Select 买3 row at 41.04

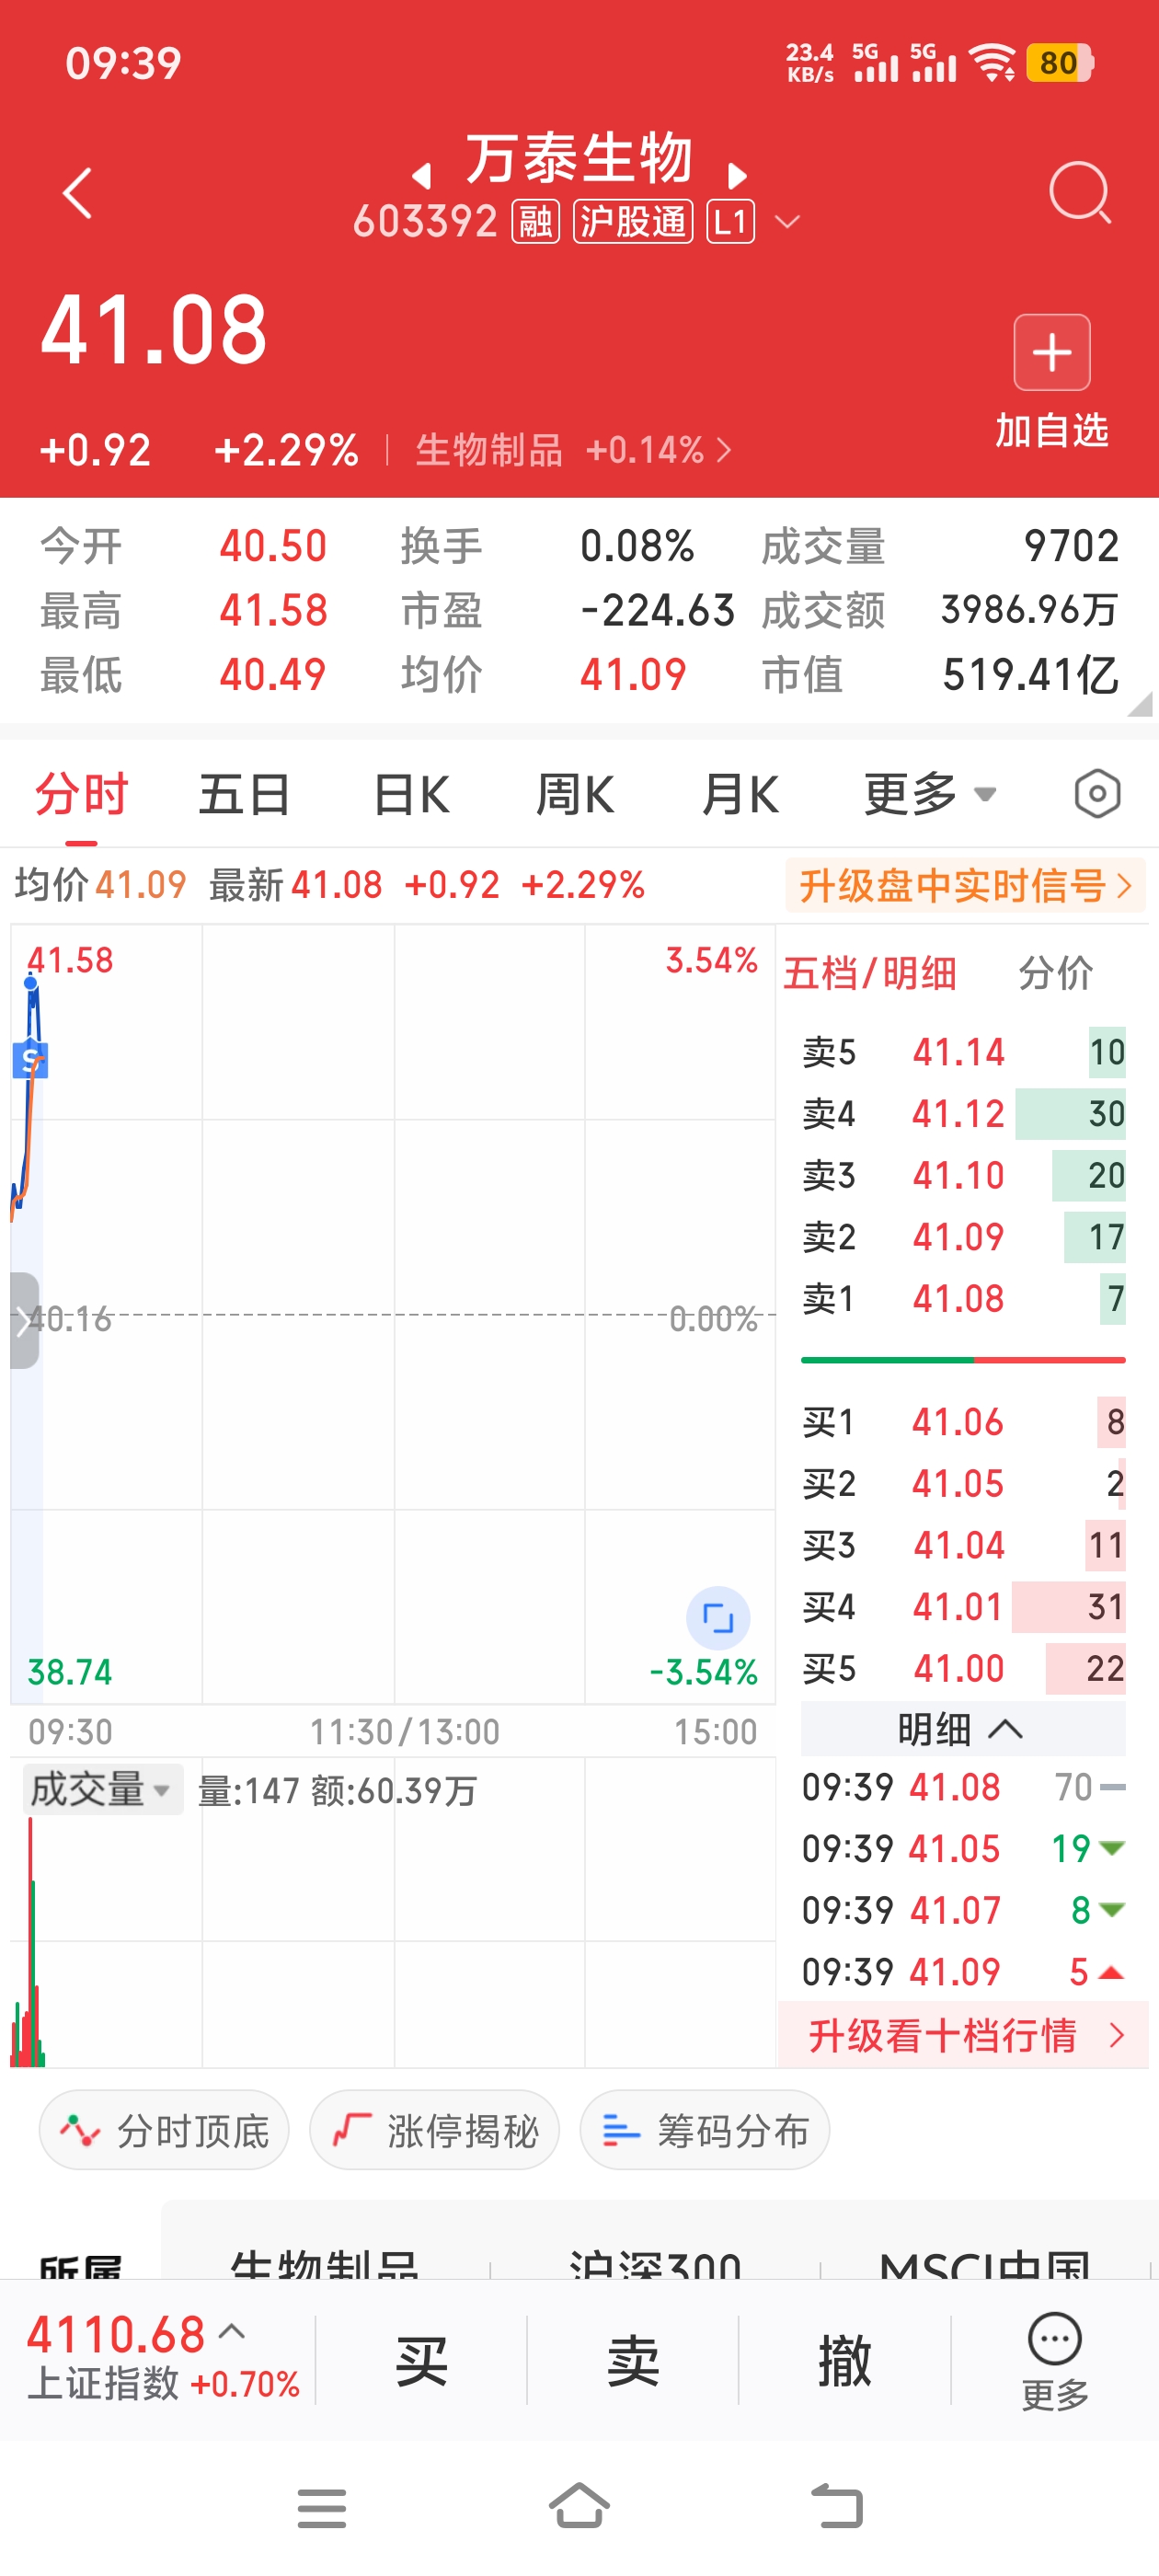(x=963, y=1545)
